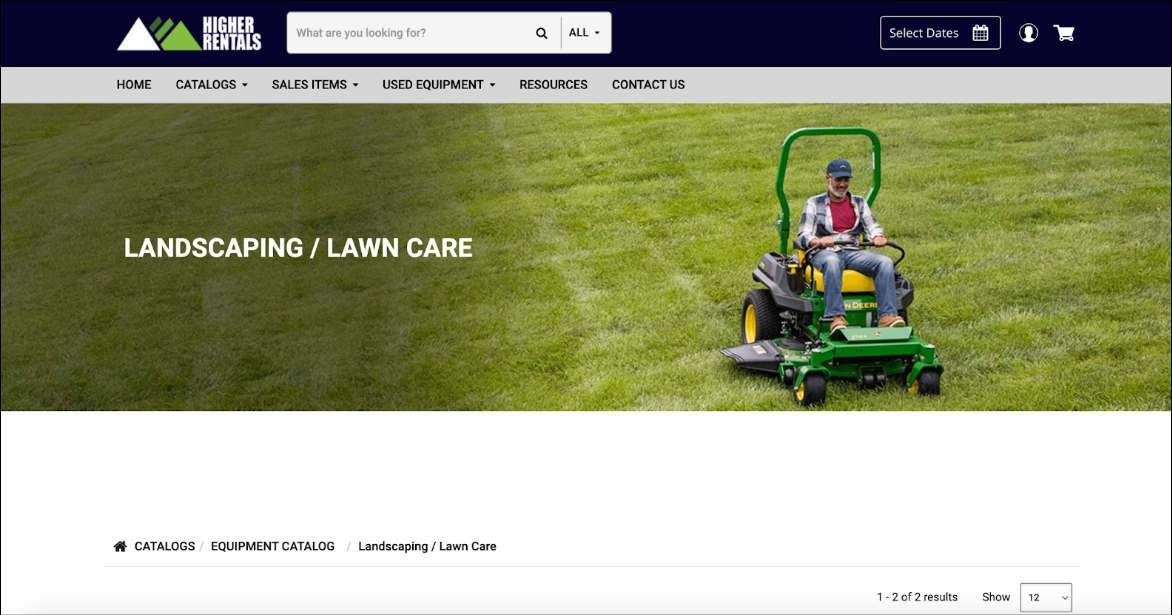Click the magnifying glass search icon
The image size is (1172, 615).
coord(541,33)
